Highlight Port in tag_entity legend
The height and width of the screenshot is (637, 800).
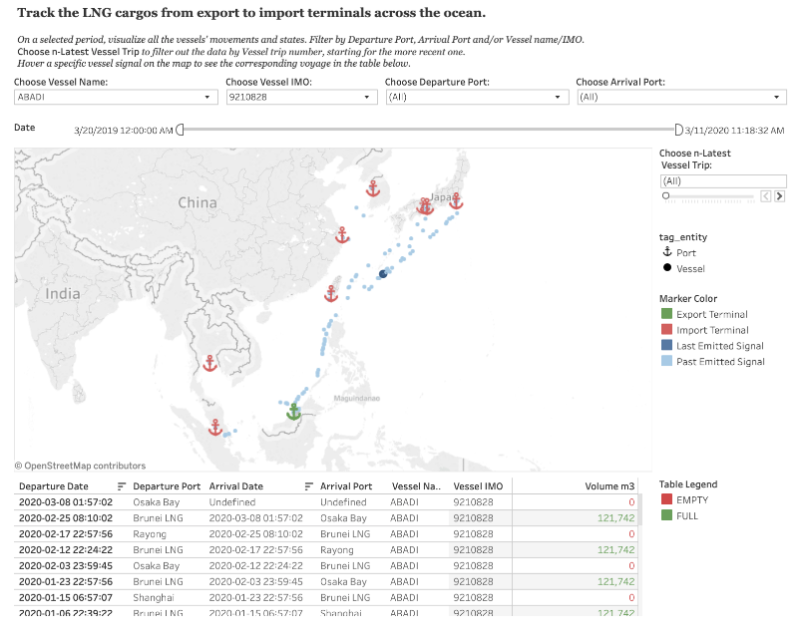click(x=686, y=253)
